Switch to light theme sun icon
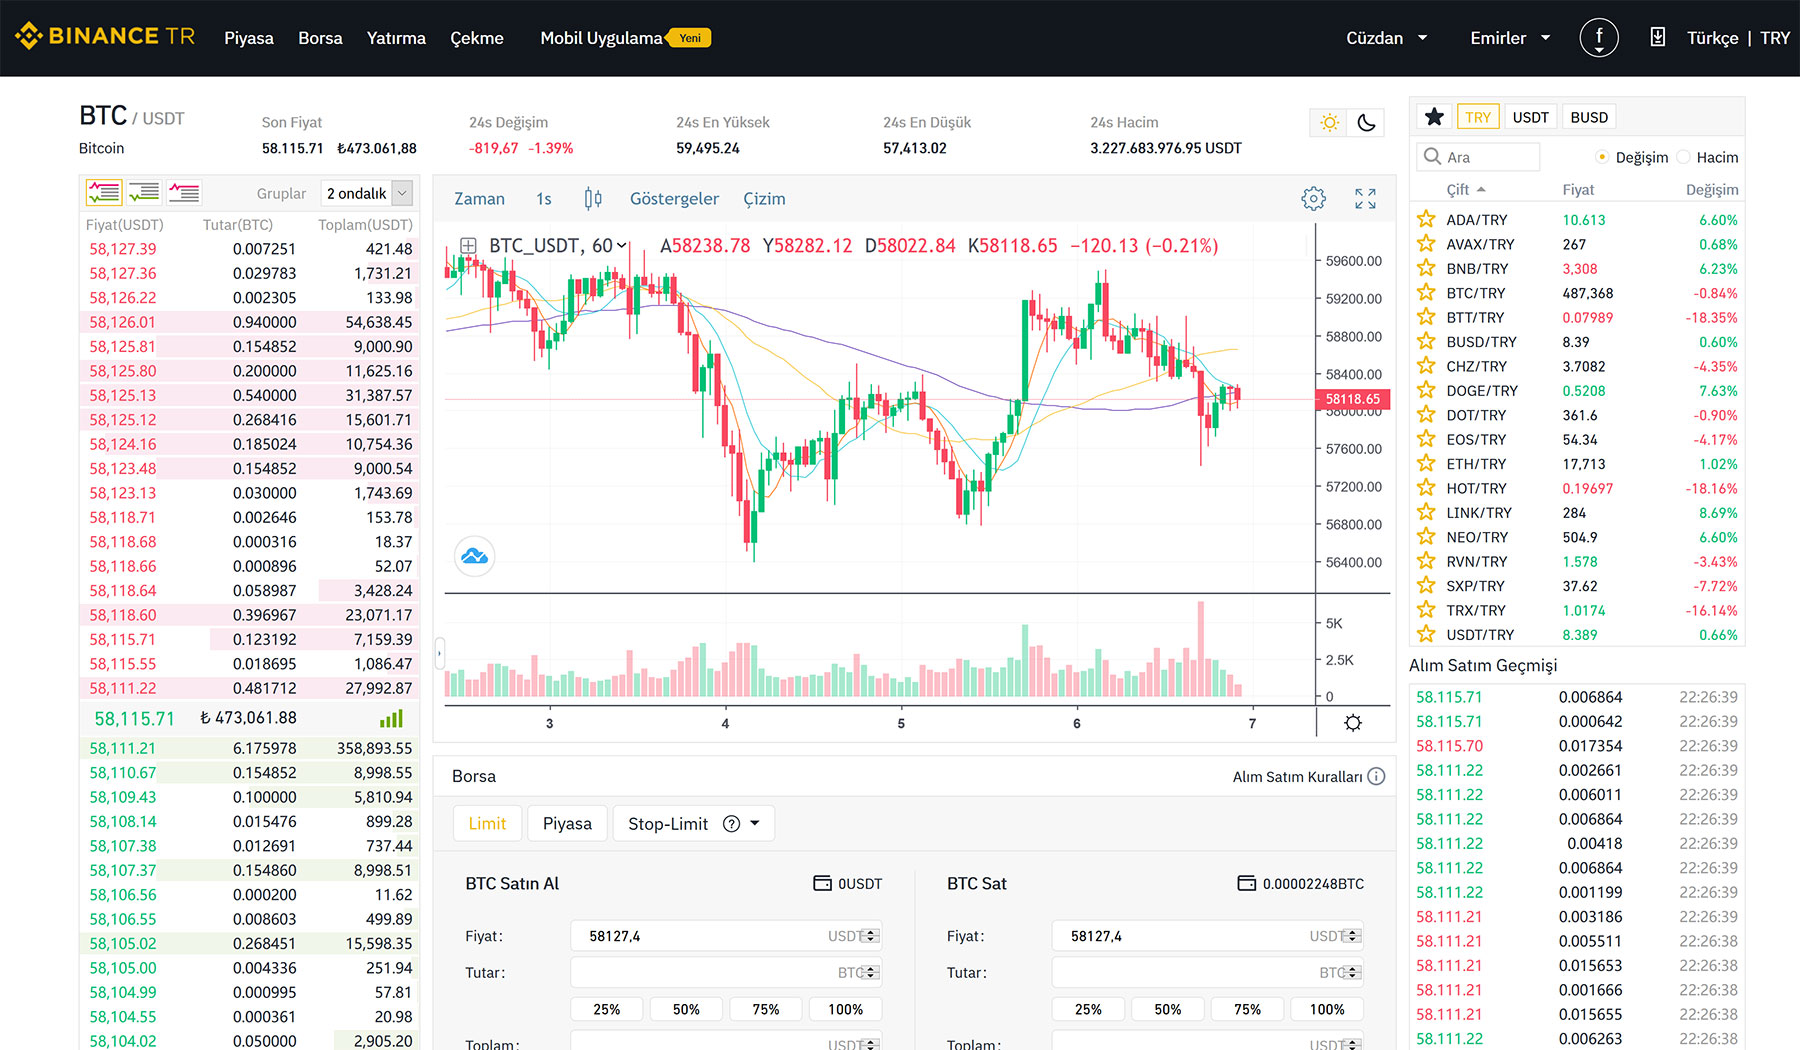Viewport: 1800px width, 1050px height. [1329, 123]
